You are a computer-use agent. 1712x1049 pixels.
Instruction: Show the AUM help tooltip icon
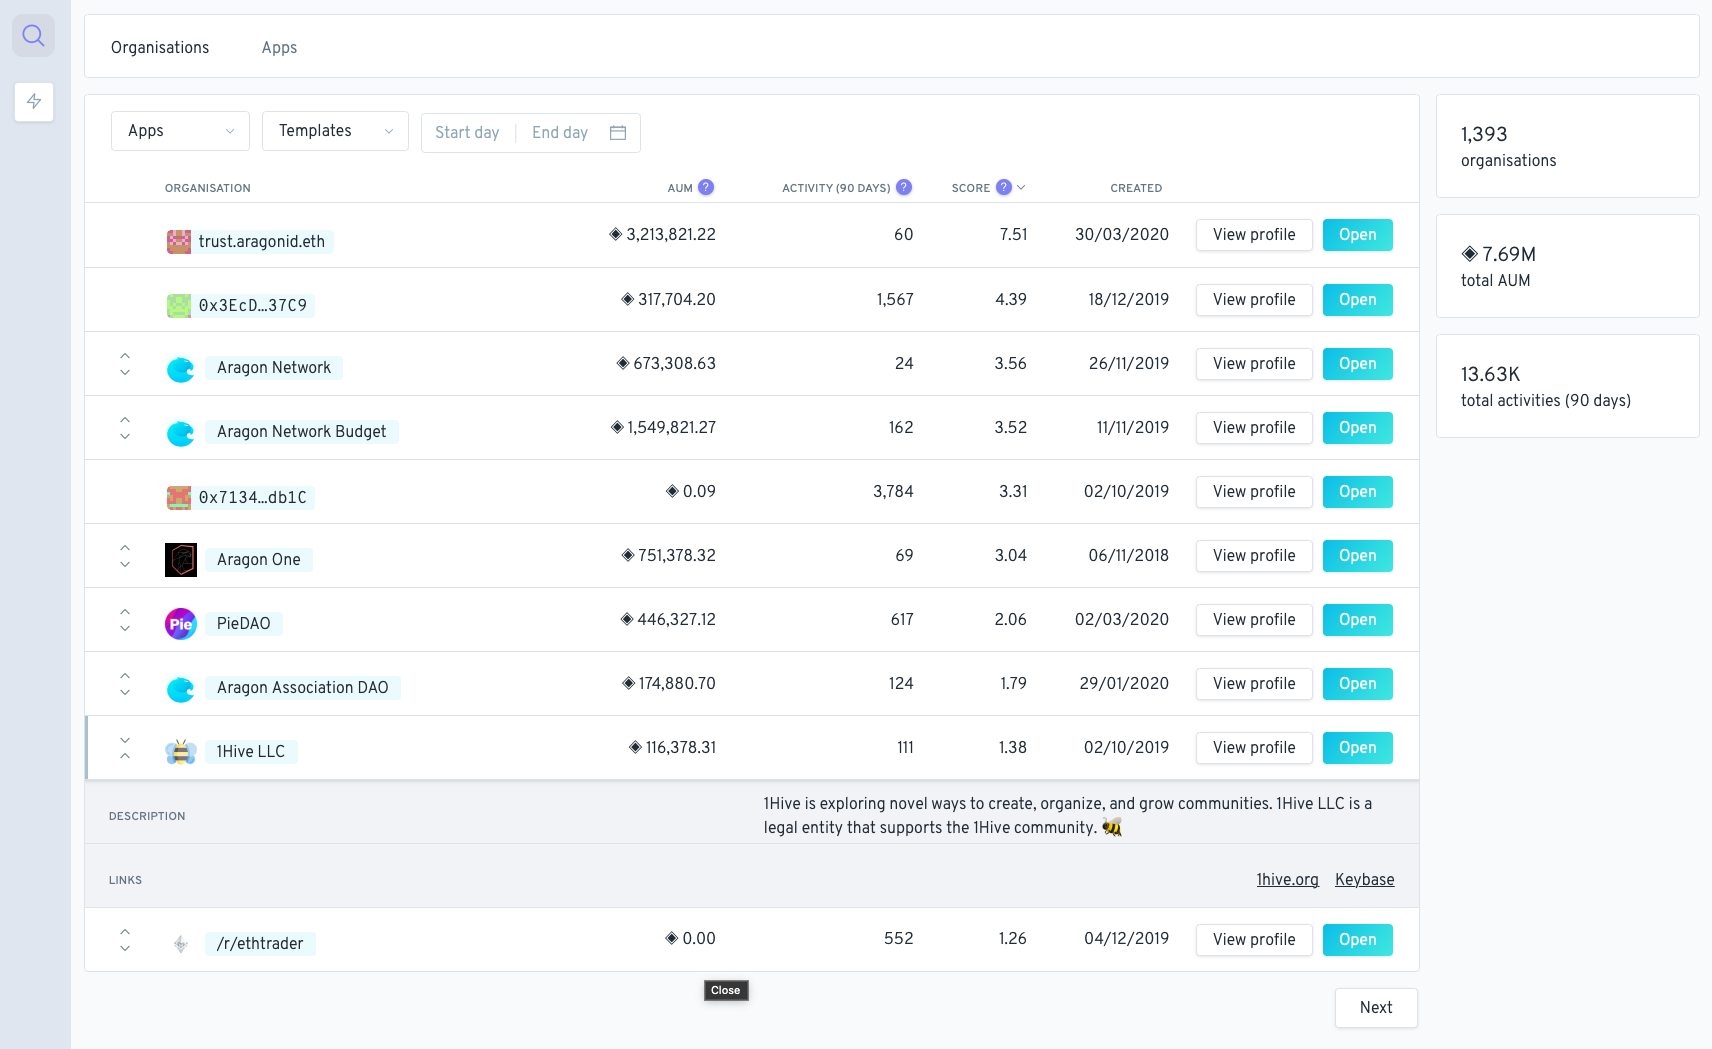(706, 187)
